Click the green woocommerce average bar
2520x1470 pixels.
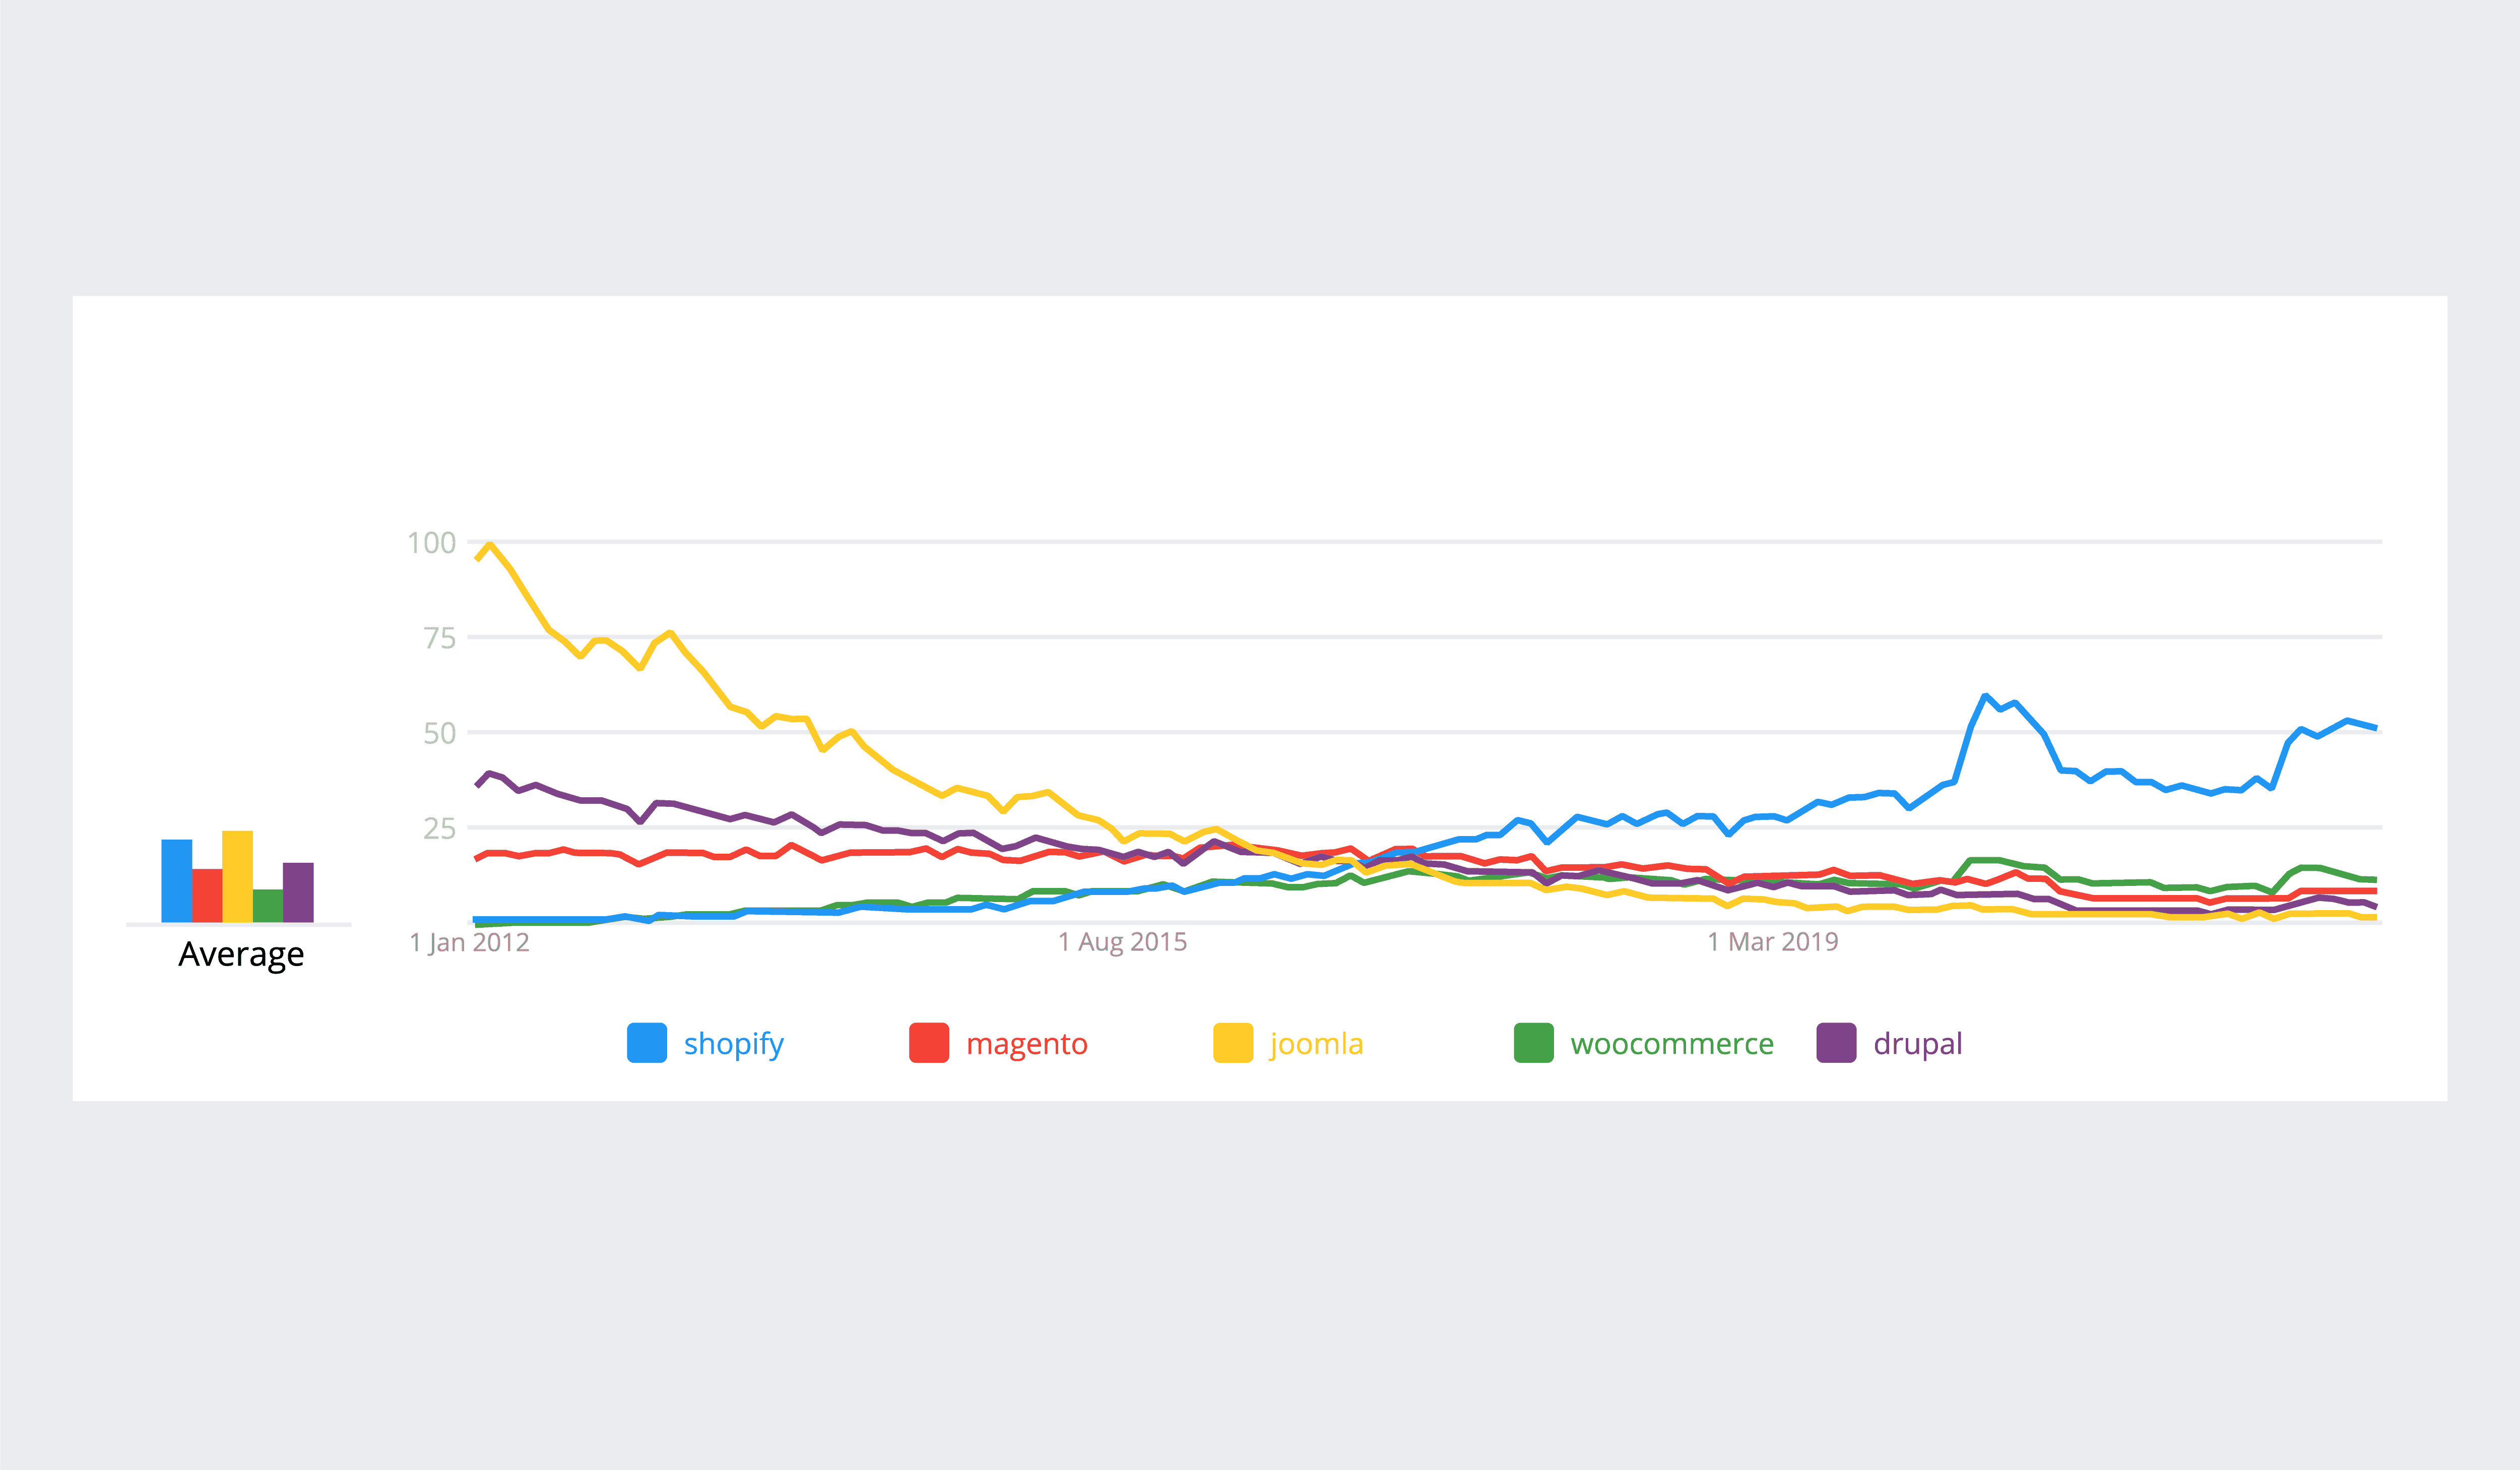coord(268,906)
